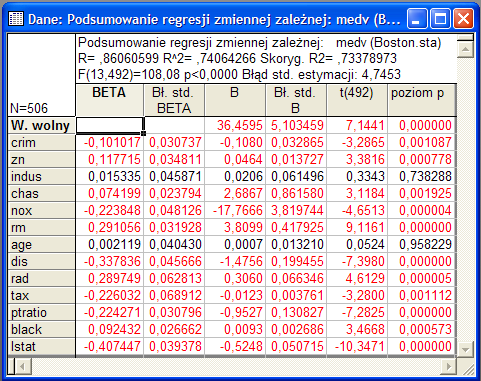This screenshot has width=481, height=381.
Task: Click nox t value -4,6513
Action: (x=357, y=211)
